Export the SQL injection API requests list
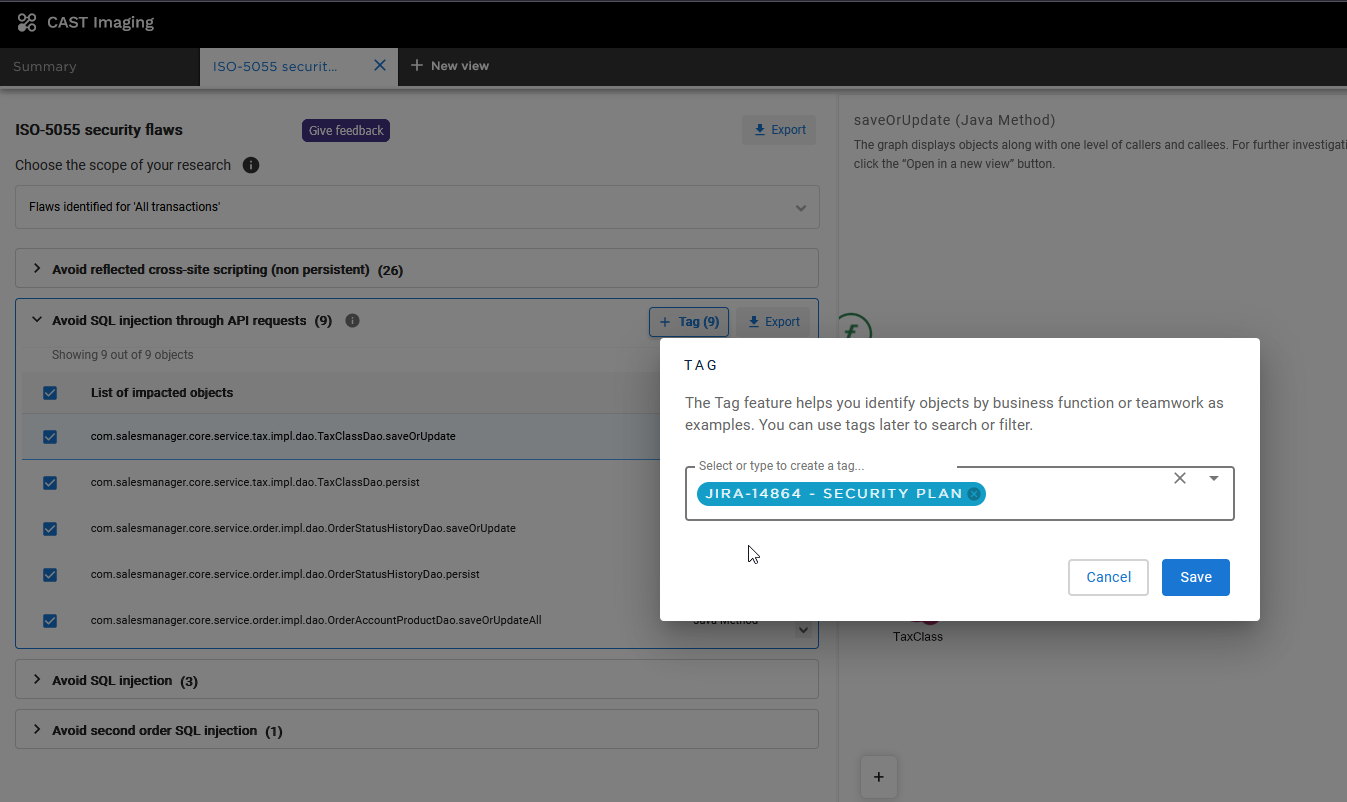The height and width of the screenshot is (802, 1347). [x=774, y=322]
